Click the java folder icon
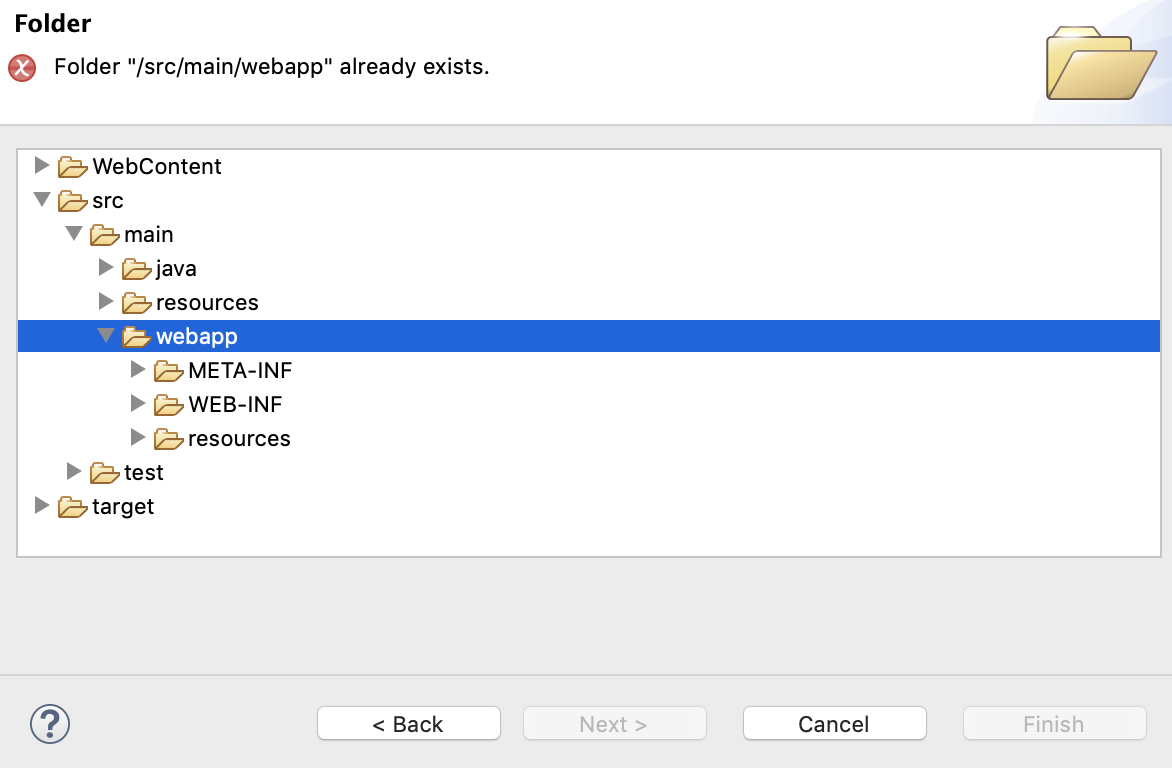This screenshot has width=1172, height=768. [137, 269]
